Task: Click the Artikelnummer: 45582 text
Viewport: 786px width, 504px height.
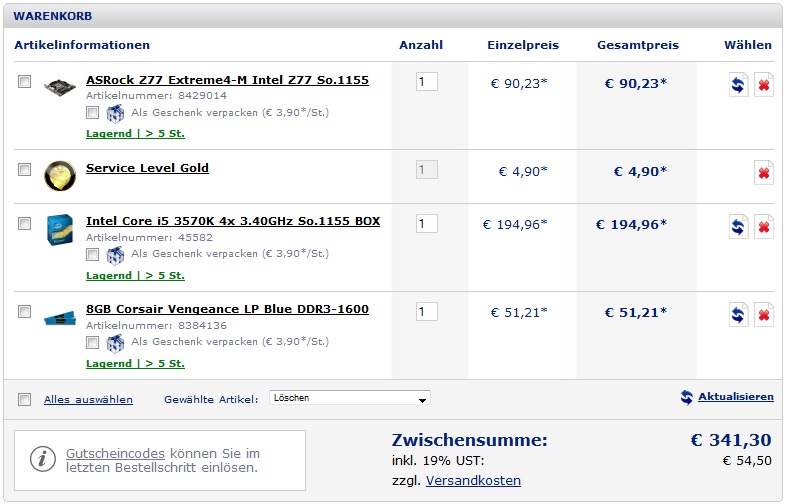Action: point(149,238)
